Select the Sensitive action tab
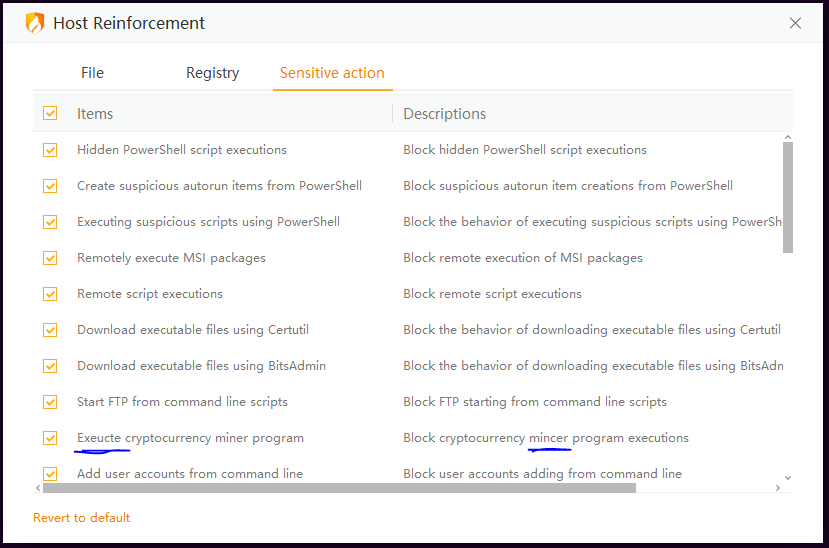The height and width of the screenshot is (548, 829). [x=332, y=73]
